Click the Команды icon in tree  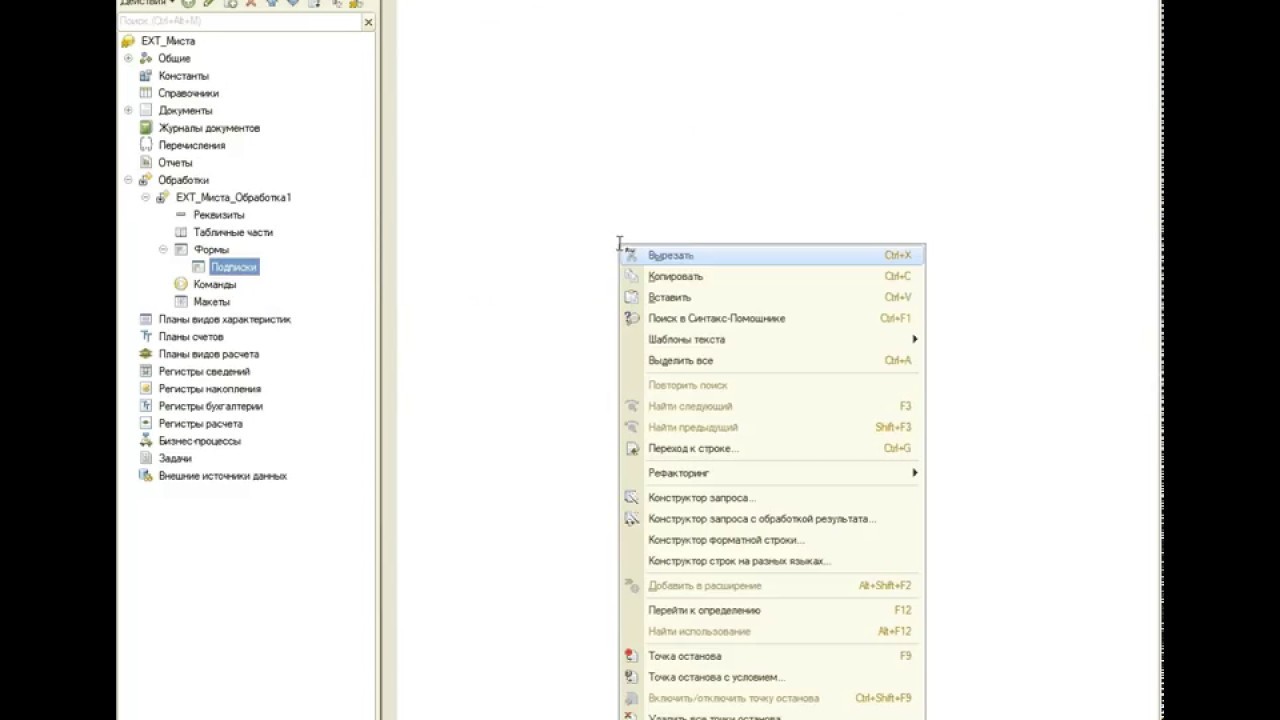coord(181,284)
